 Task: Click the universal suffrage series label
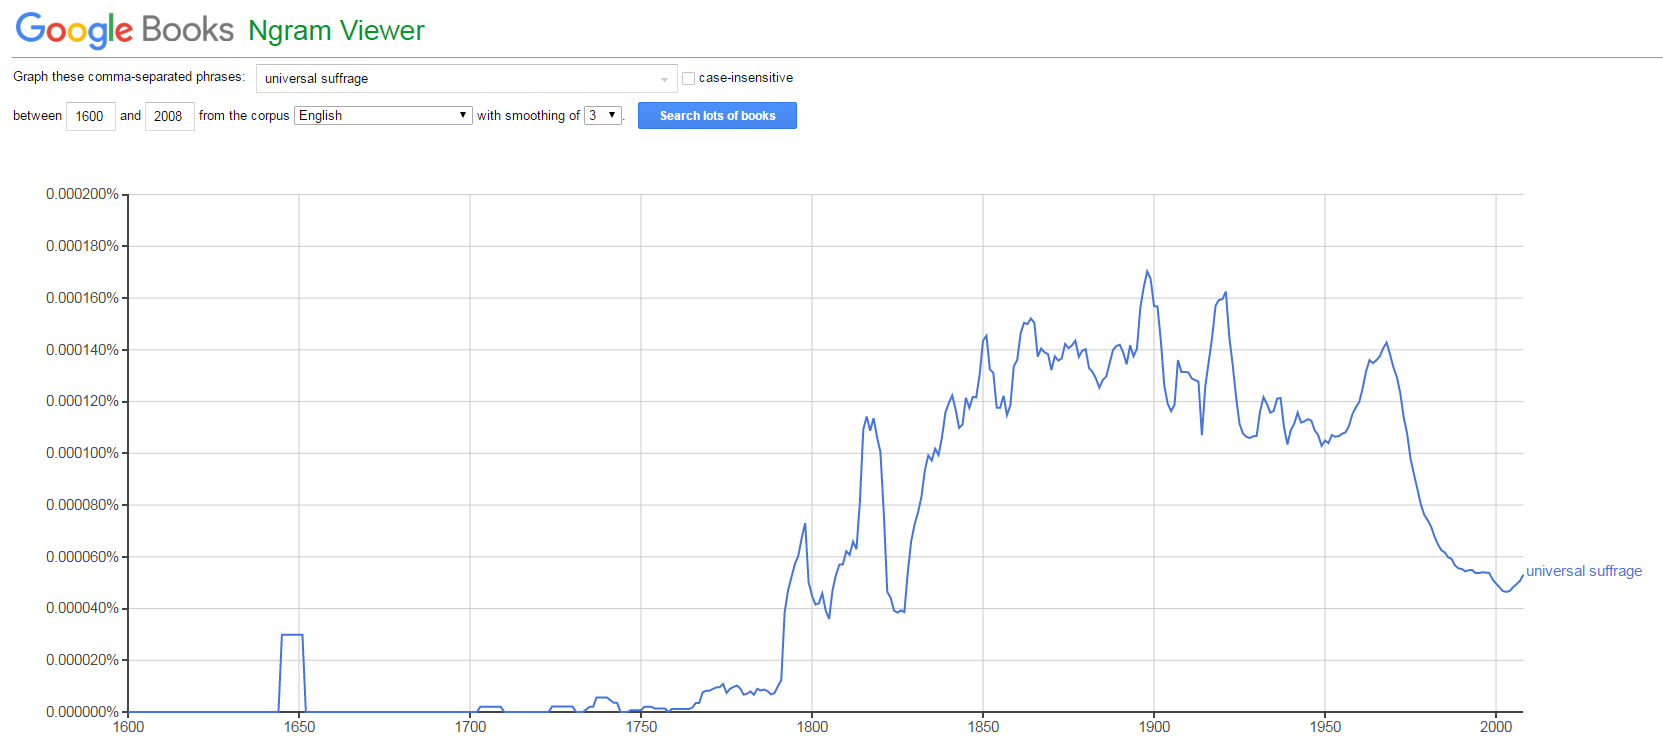[1583, 571]
